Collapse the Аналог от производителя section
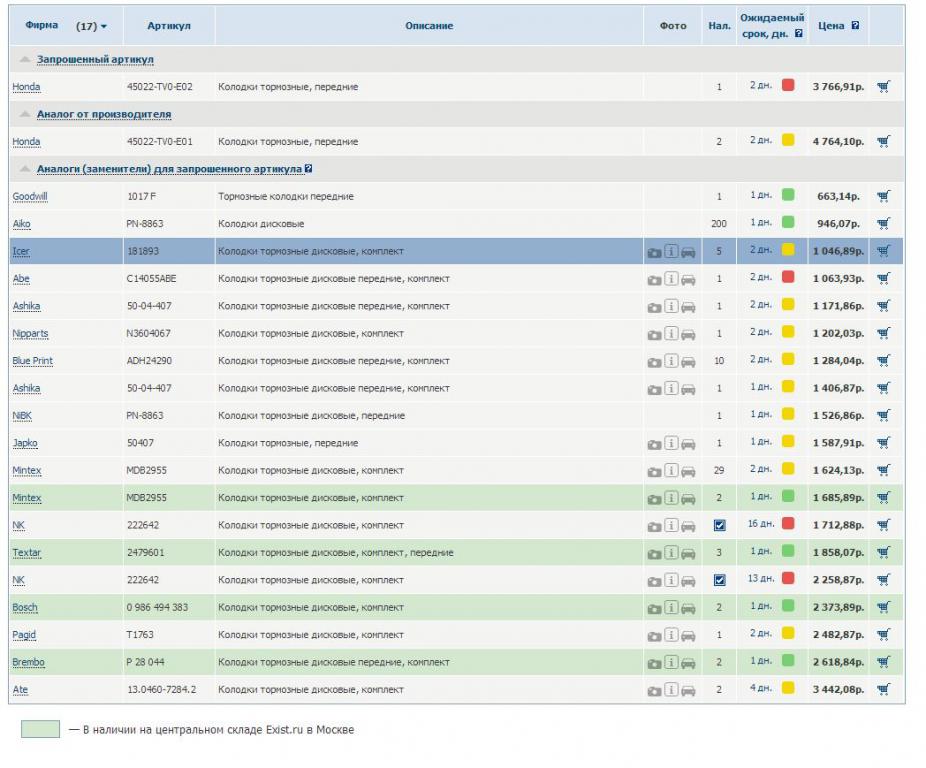Viewport: 926px width, 768px height. coord(25,115)
